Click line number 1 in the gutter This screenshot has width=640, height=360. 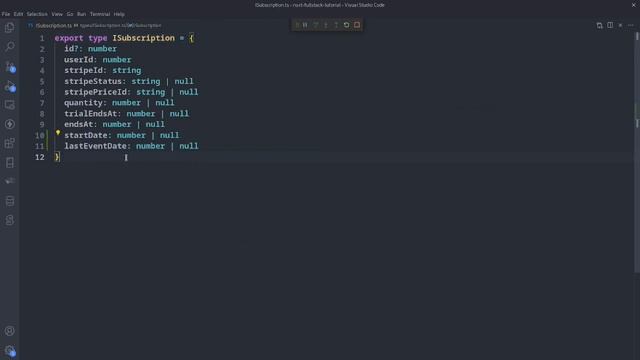[x=42, y=38]
